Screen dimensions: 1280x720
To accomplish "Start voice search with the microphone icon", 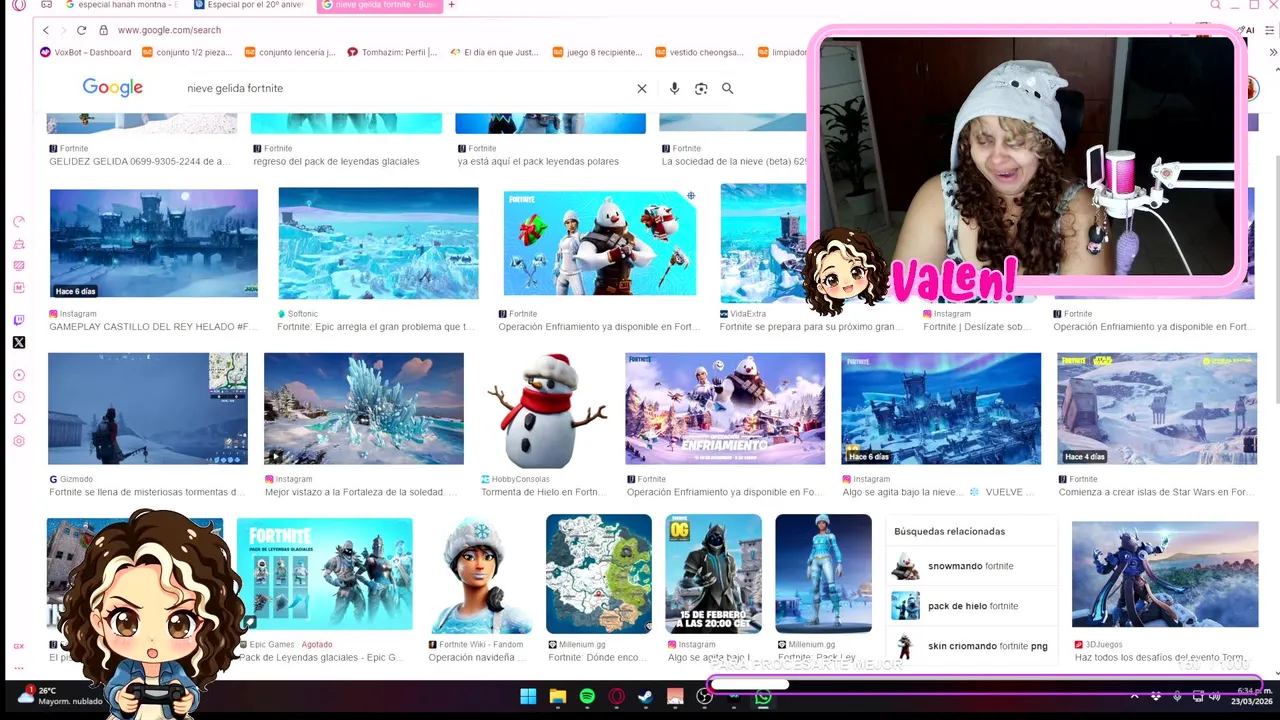I will coord(674,89).
